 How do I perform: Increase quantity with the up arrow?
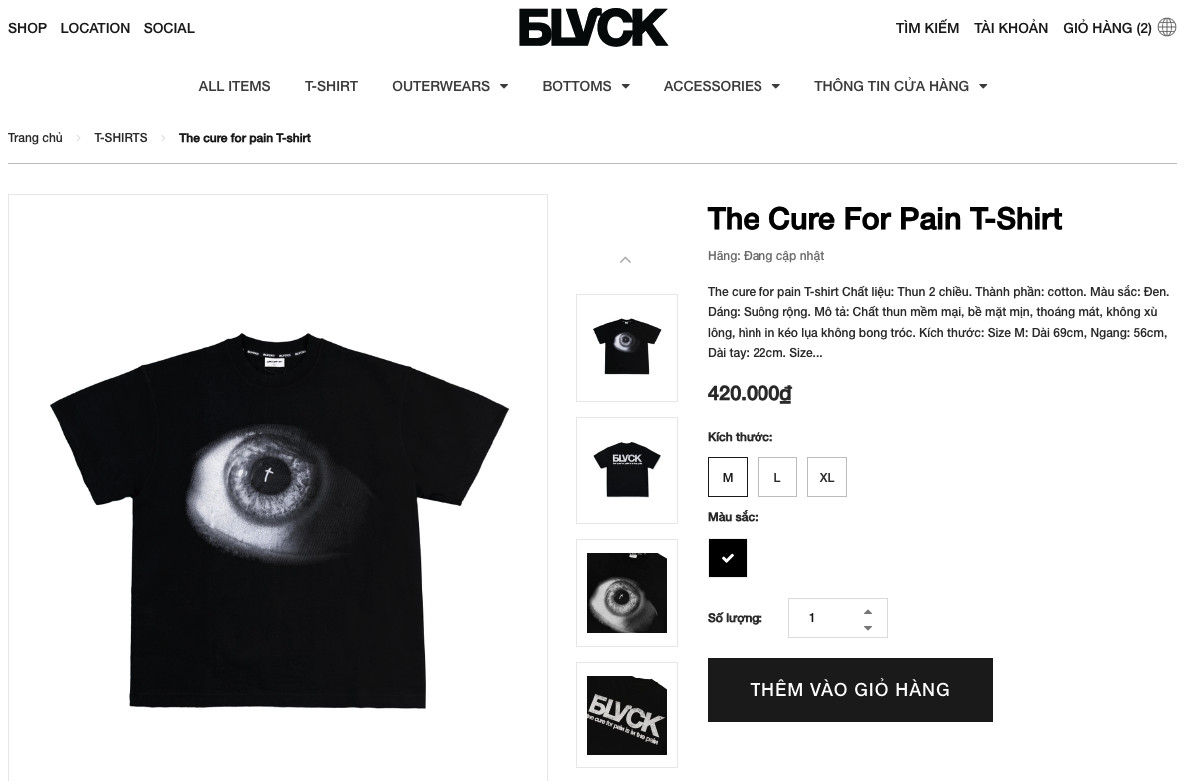click(x=868, y=612)
